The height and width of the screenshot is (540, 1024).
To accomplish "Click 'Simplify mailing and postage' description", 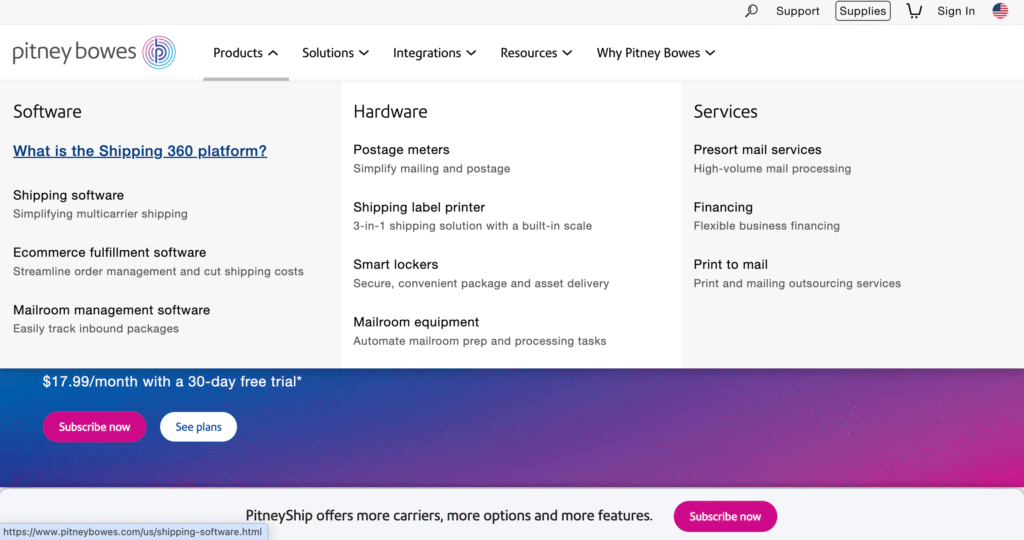I will [x=432, y=168].
